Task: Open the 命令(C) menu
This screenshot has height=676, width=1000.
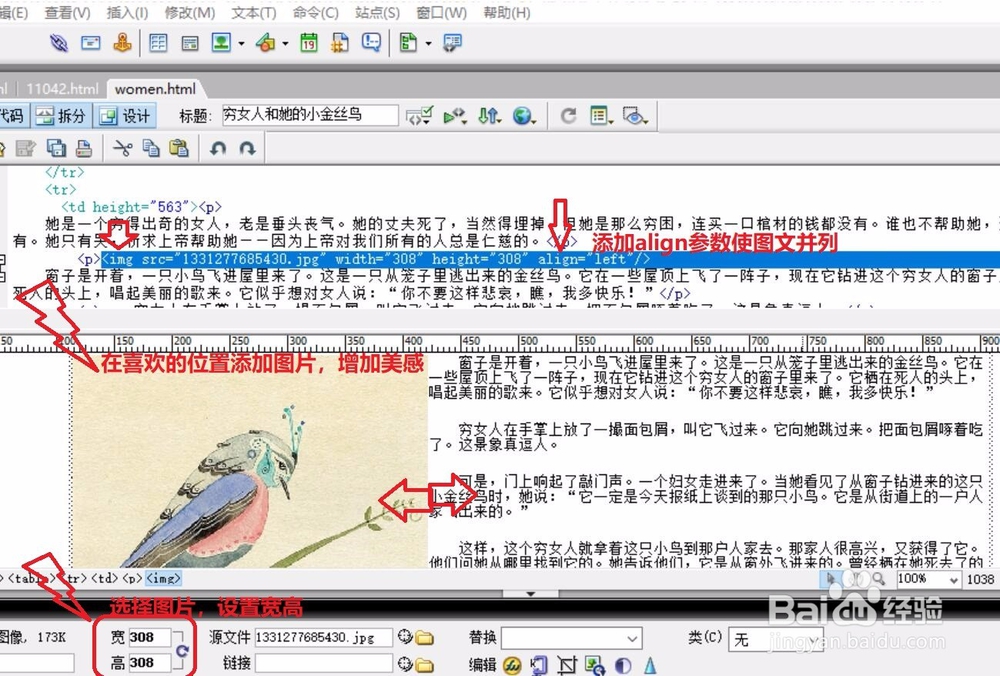Action: [x=315, y=12]
